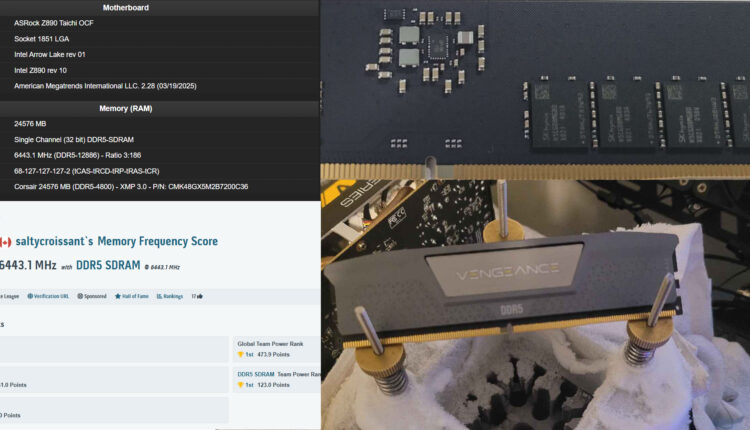
Task: Click the Global Team Power Rank trophy
Action: [x=241, y=354]
